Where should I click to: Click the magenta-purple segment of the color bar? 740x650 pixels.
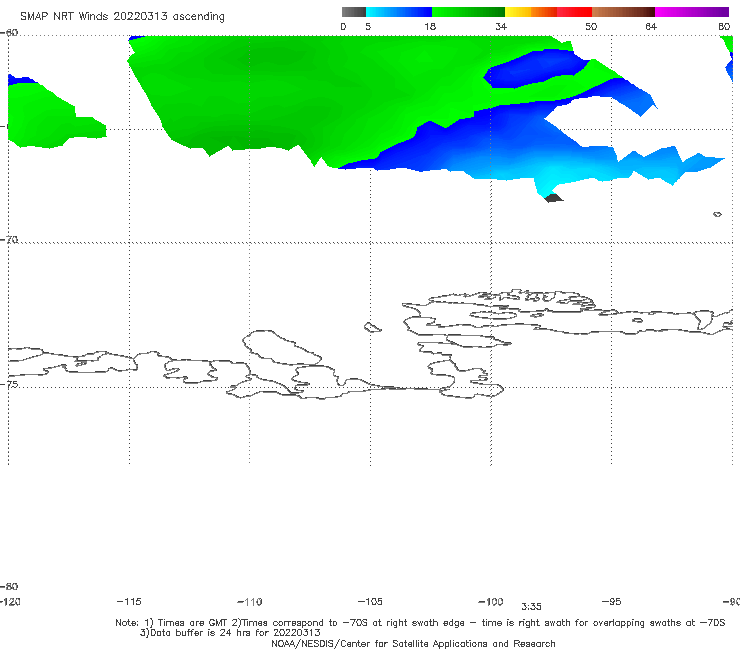(x=692, y=12)
